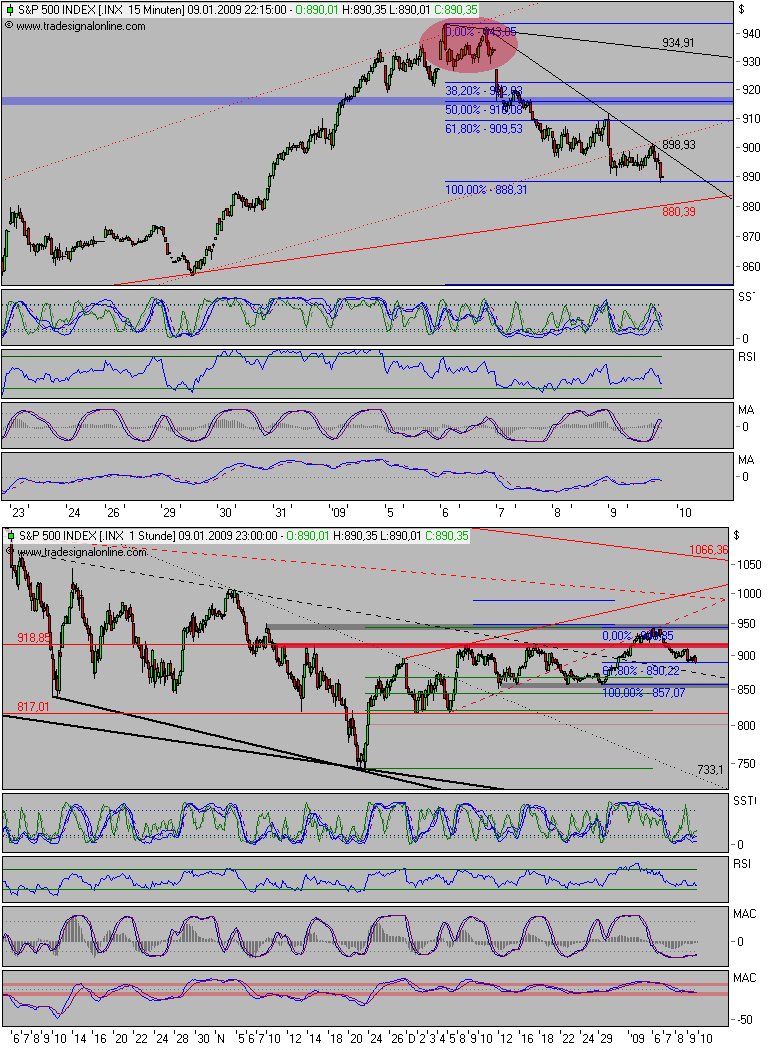The height and width of the screenshot is (1058, 769).
Task: Click the green chart icon beside the 15 Minuten title
Action: [9, 10]
